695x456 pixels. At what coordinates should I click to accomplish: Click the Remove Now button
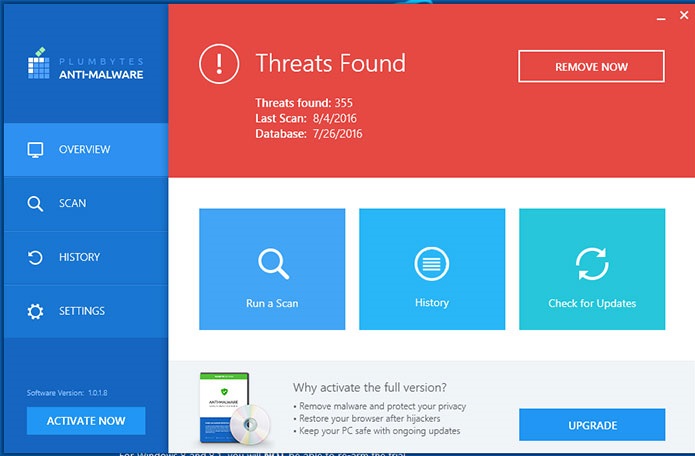coord(591,66)
